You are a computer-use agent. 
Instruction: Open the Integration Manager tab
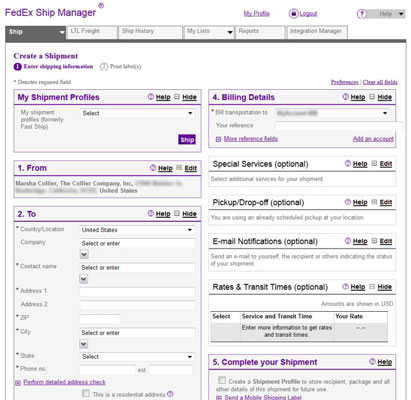coord(317,32)
